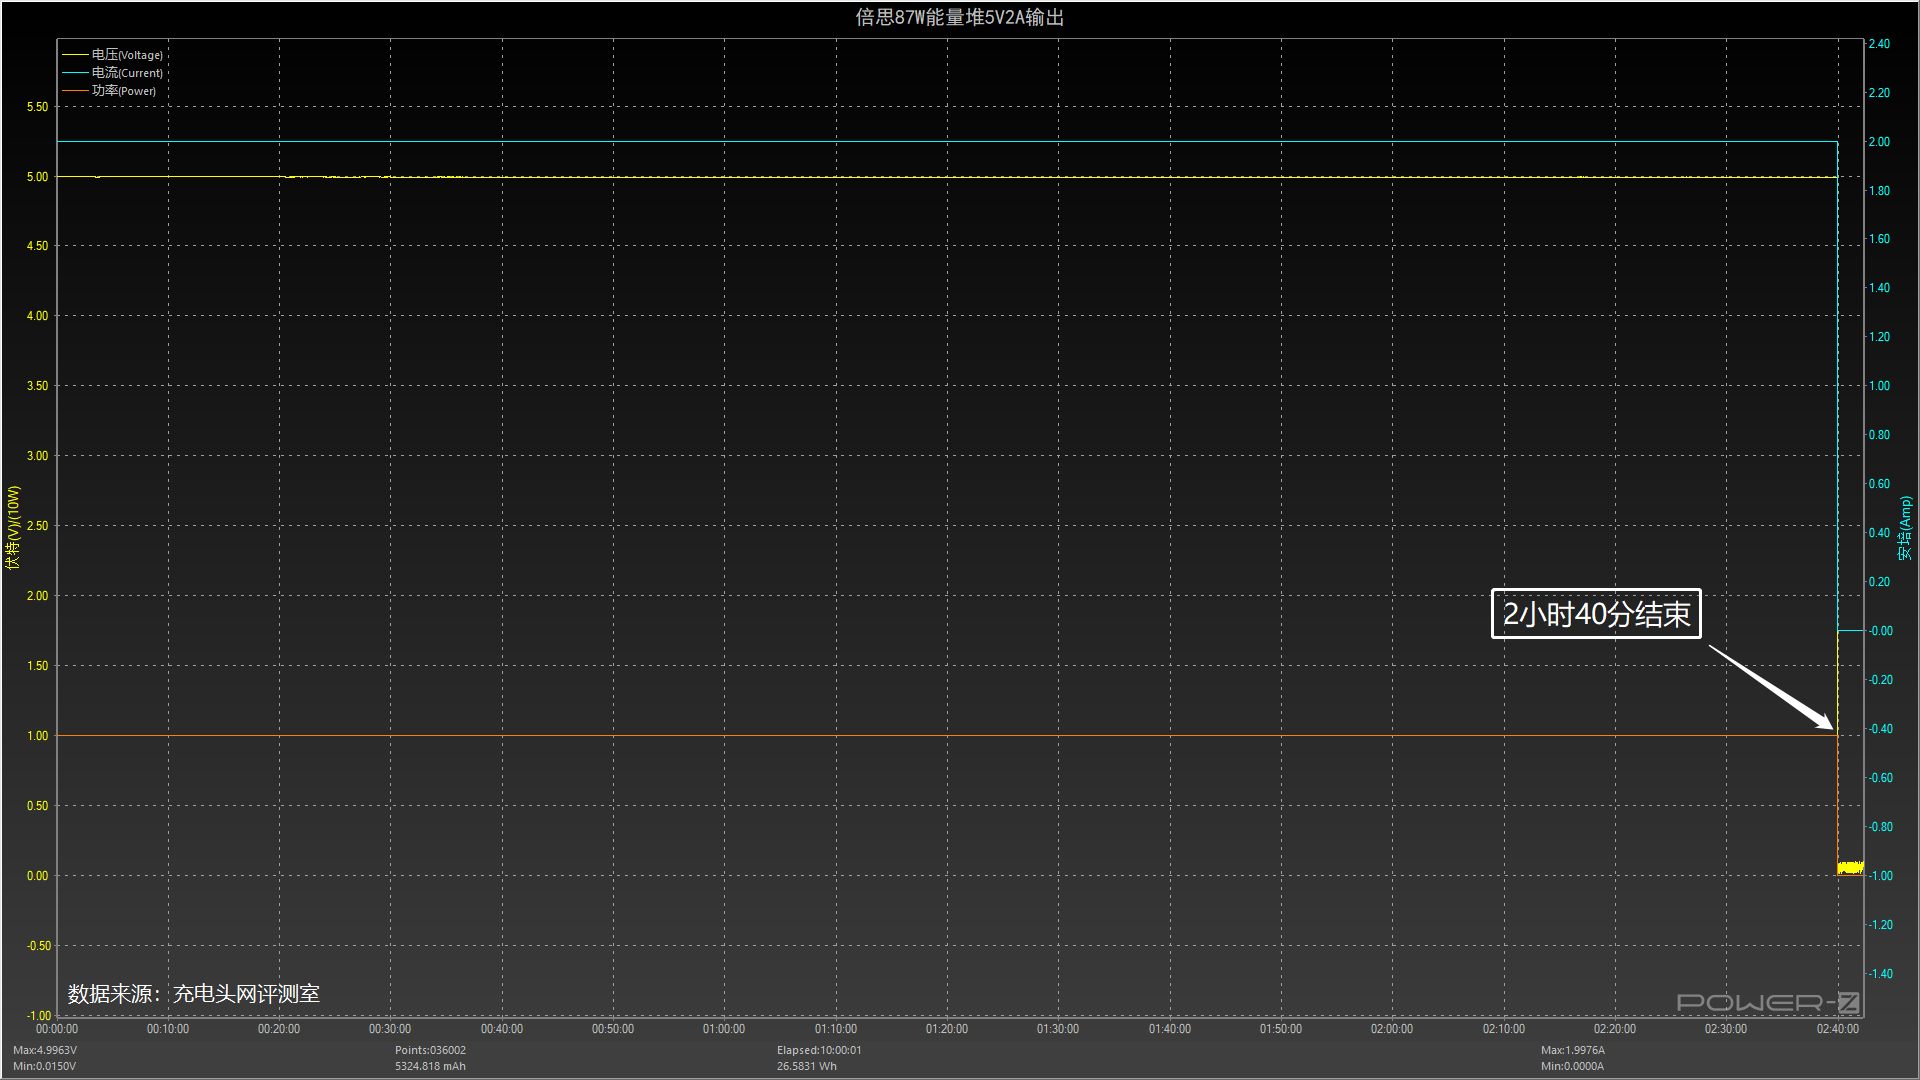Click the Points:036002 status readout

[430, 1050]
